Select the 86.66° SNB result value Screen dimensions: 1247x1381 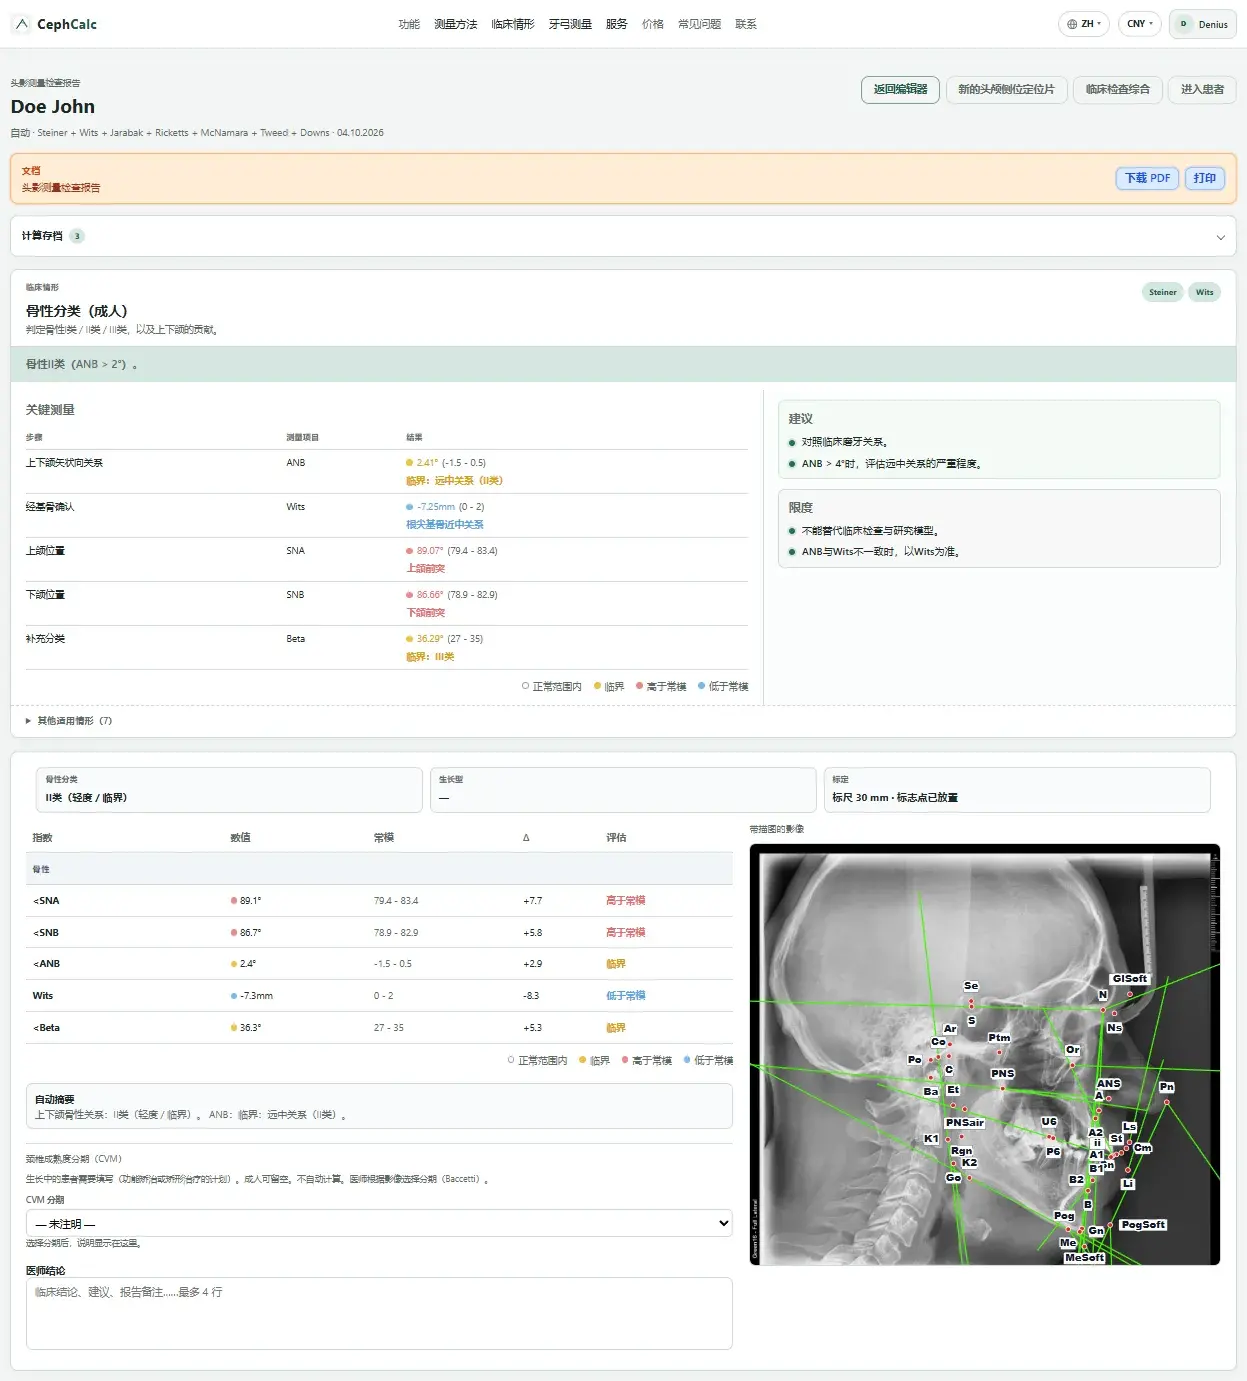(x=430, y=595)
